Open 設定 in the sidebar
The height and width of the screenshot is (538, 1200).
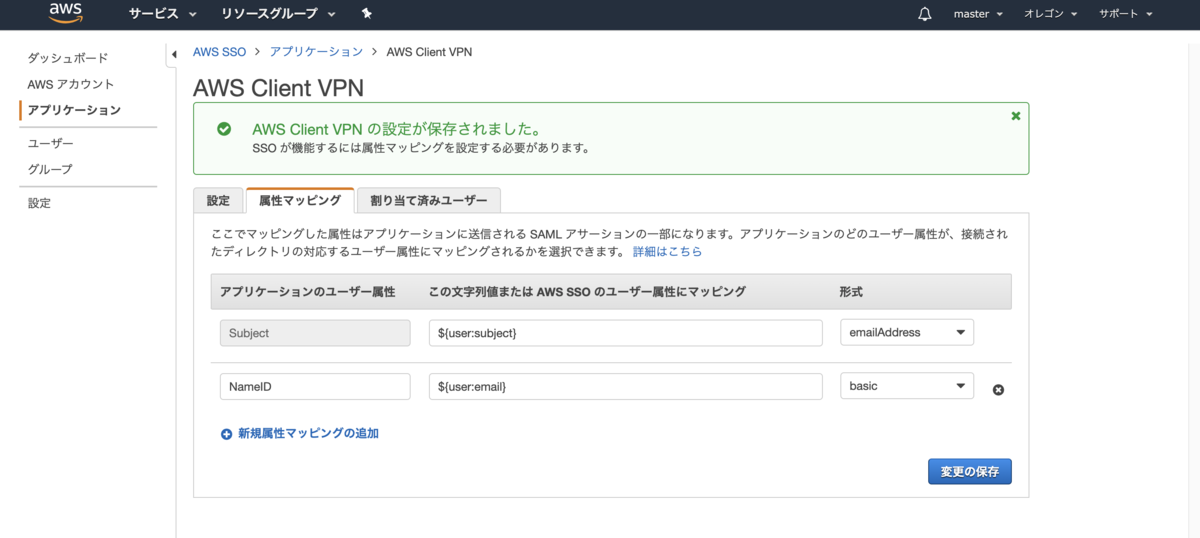point(39,203)
